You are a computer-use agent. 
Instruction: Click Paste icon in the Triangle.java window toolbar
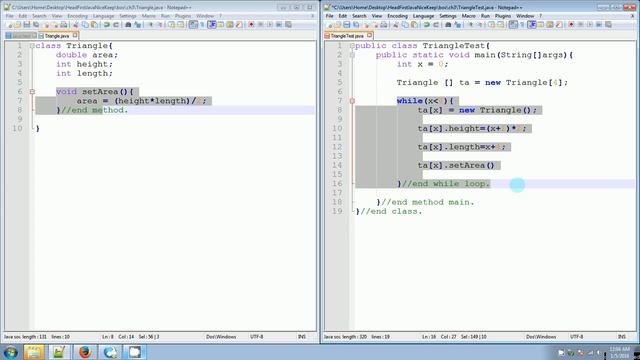pyautogui.click(x=94, y=25)
